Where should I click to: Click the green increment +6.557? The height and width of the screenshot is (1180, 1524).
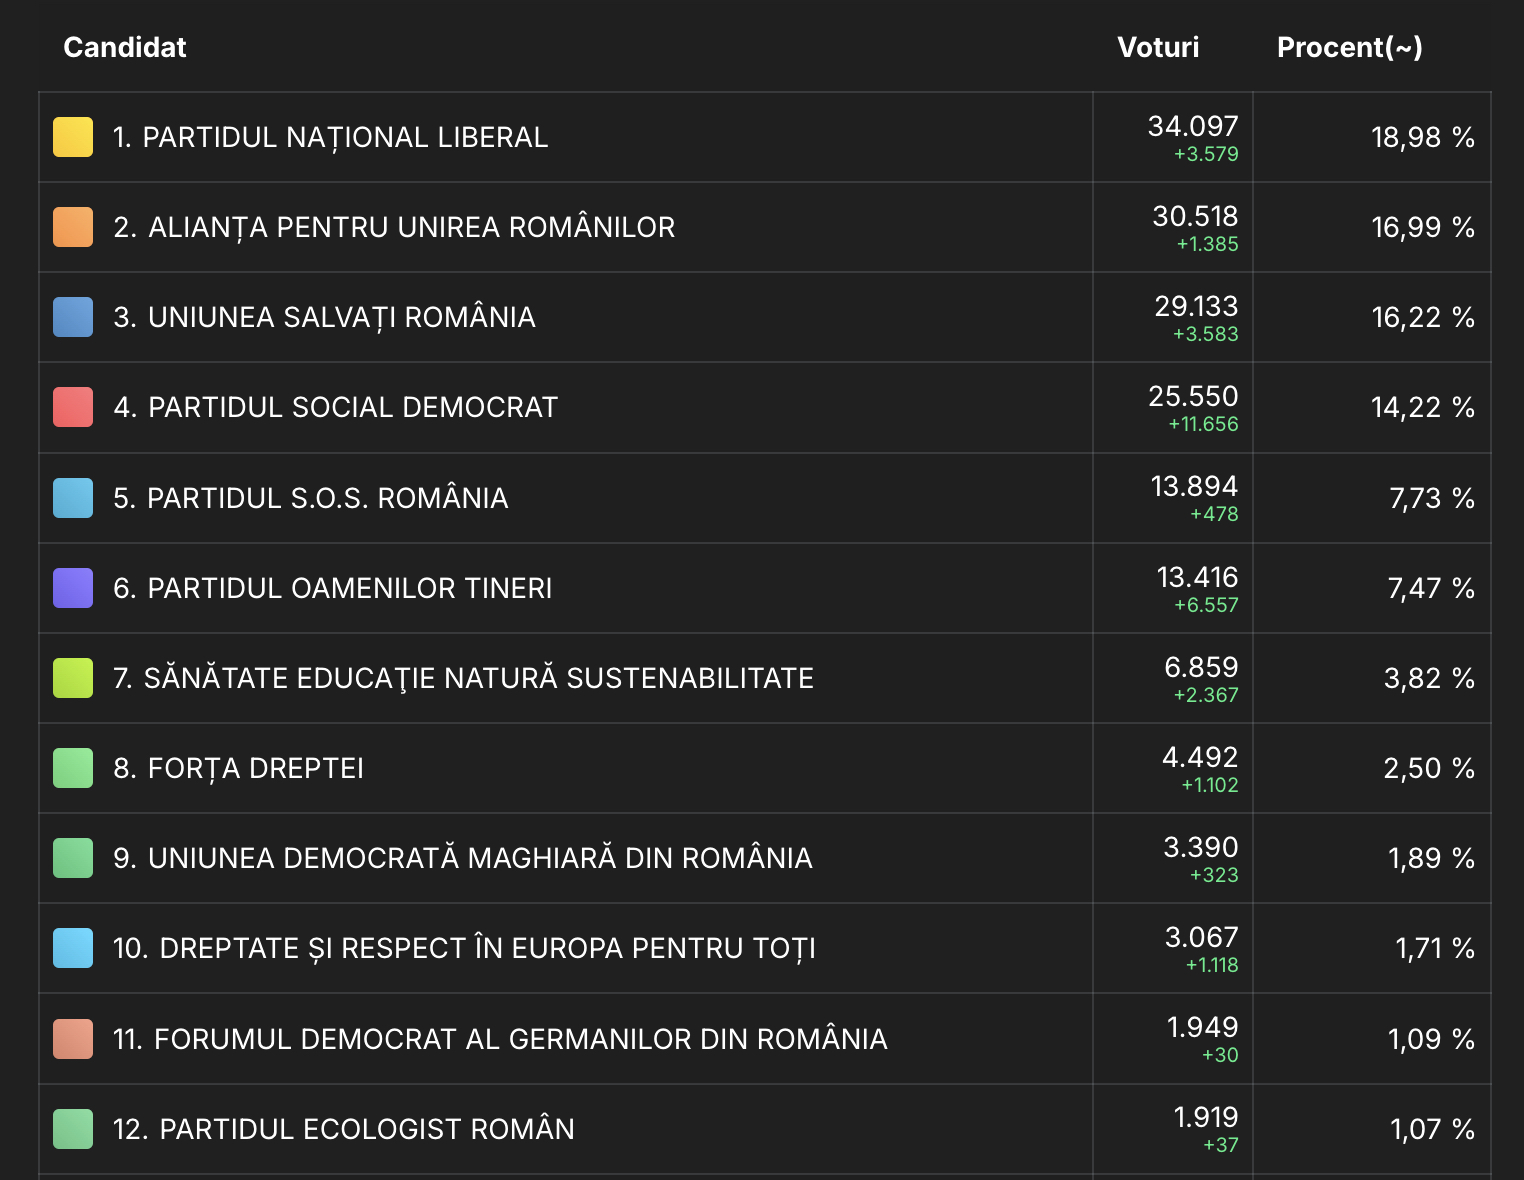[x=1206, y=605]
